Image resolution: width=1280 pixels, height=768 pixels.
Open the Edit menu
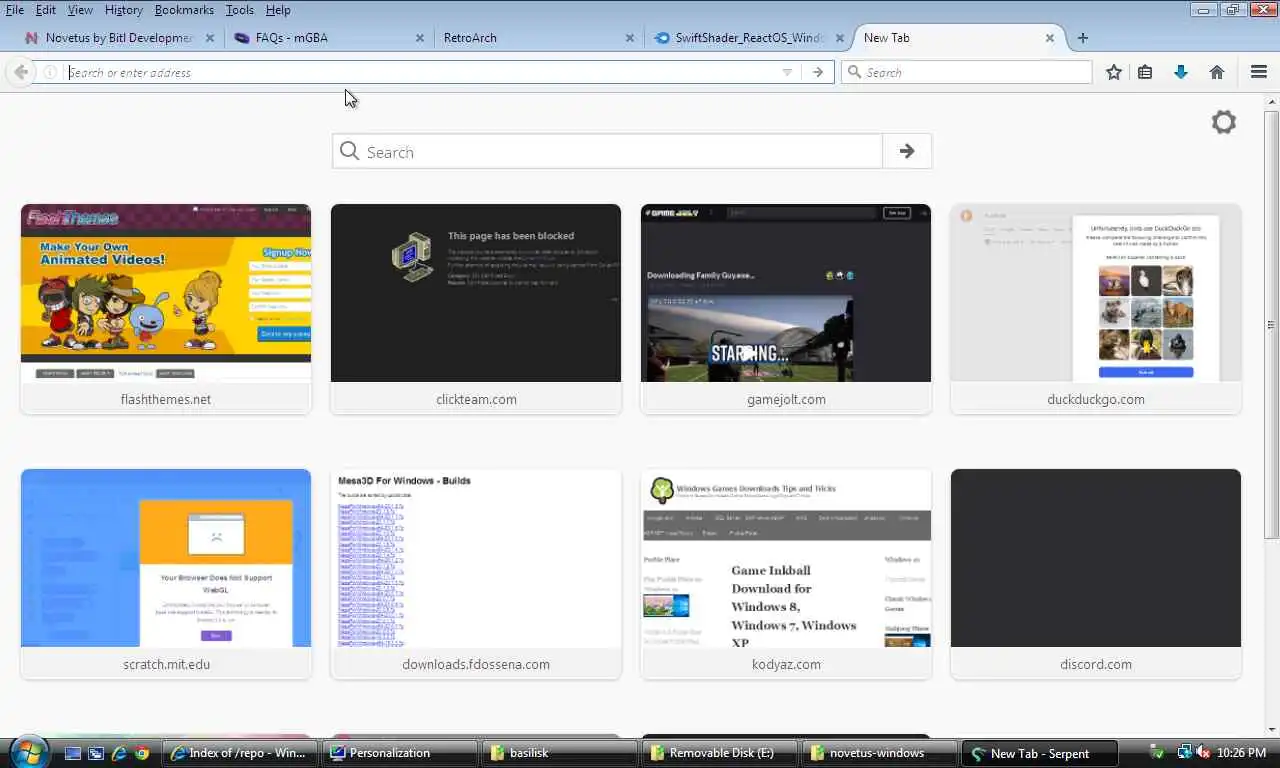[x=46, y=10]
